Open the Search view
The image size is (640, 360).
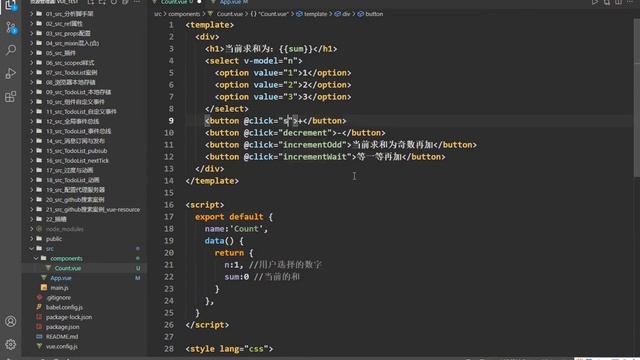11,50
